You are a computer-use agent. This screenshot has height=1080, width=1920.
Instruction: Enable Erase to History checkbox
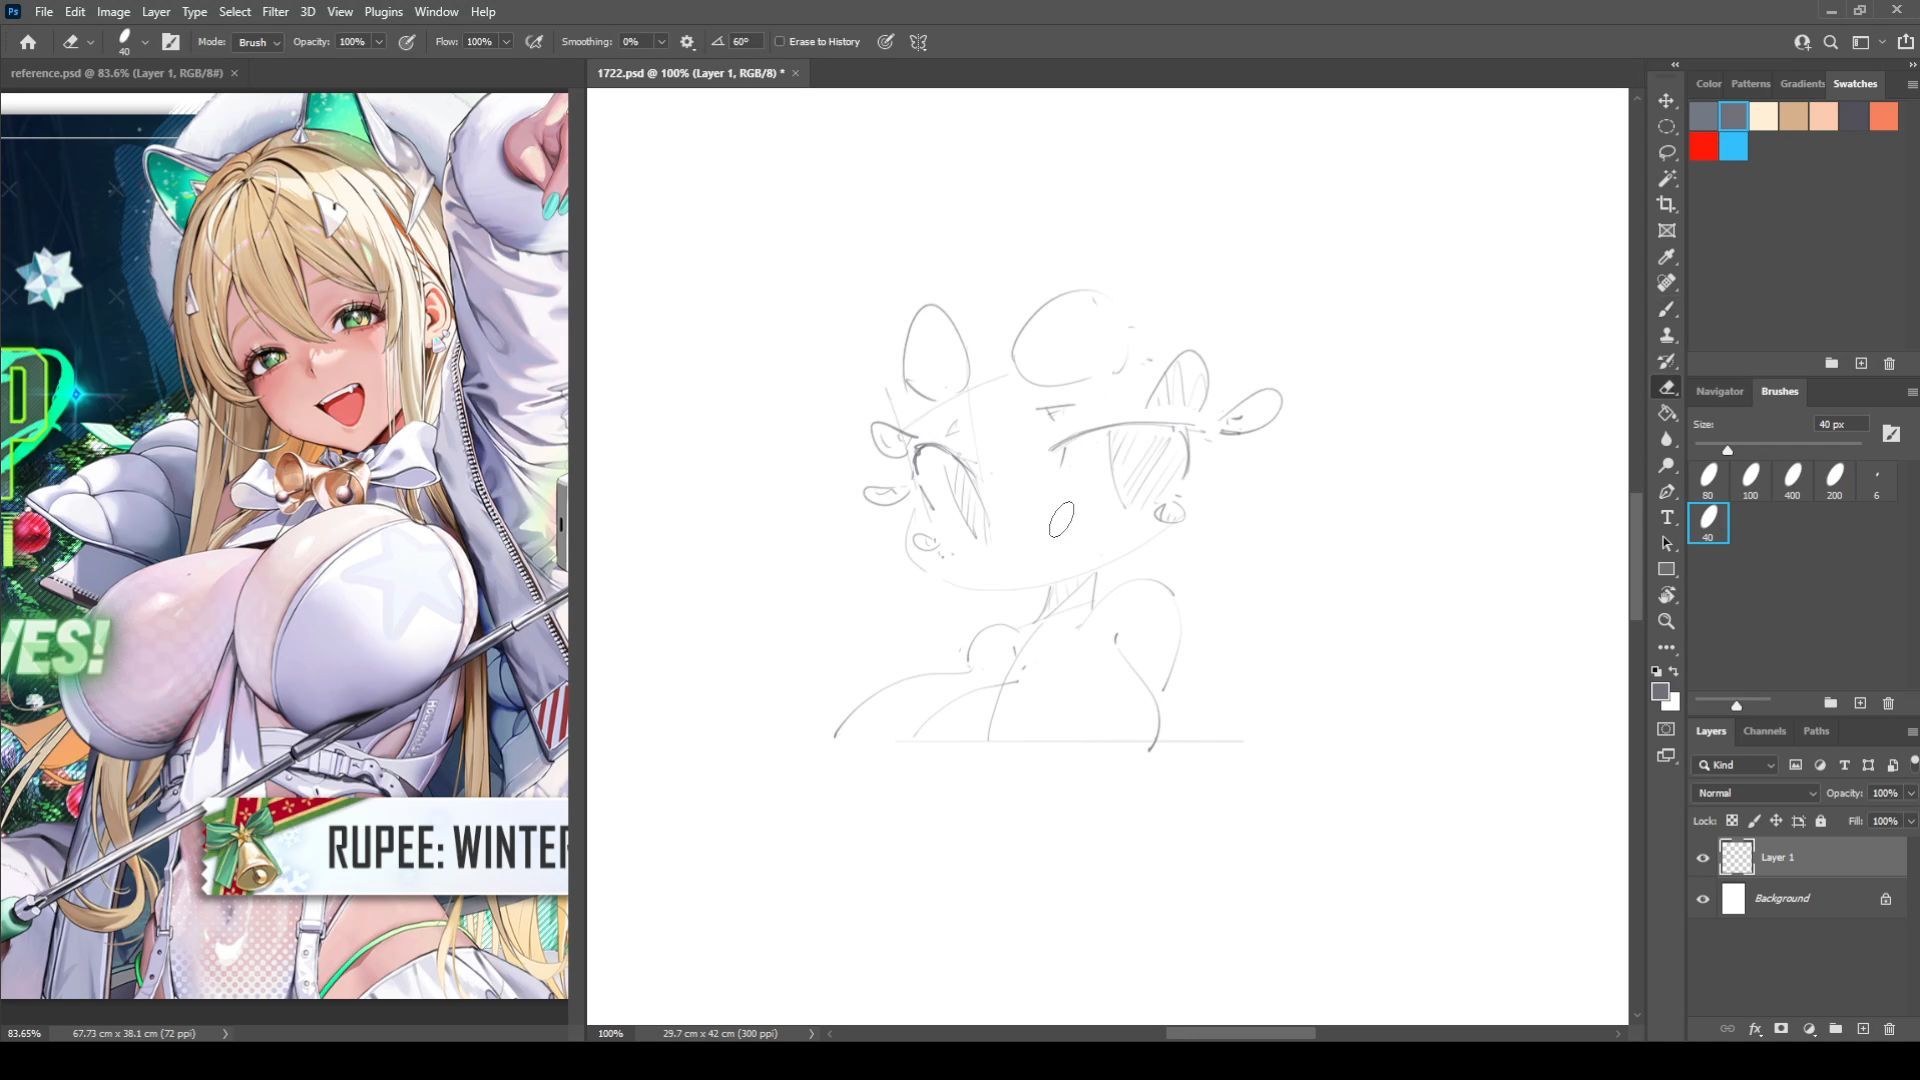pyautogui.click(x=780, y=42)
